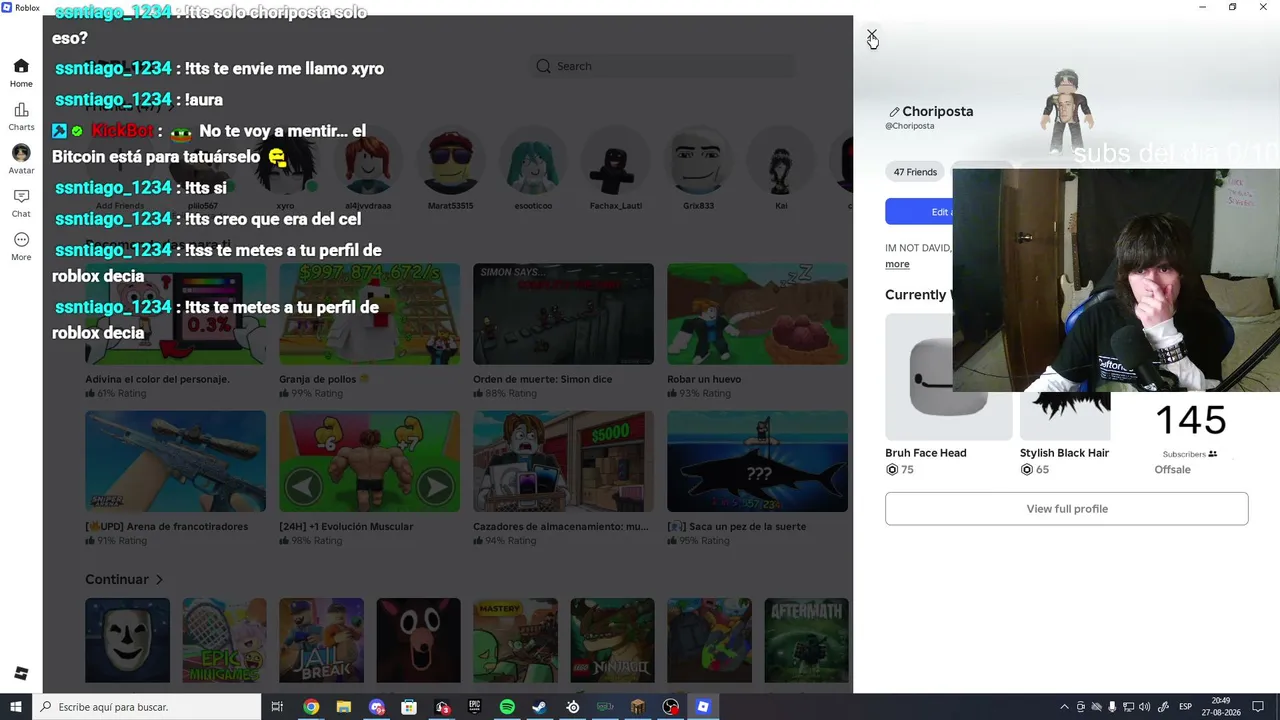The image size is (1280, 720).
Task: Open the volume control in system tray
Action: pyautogui.click(x=1144, y=707)
